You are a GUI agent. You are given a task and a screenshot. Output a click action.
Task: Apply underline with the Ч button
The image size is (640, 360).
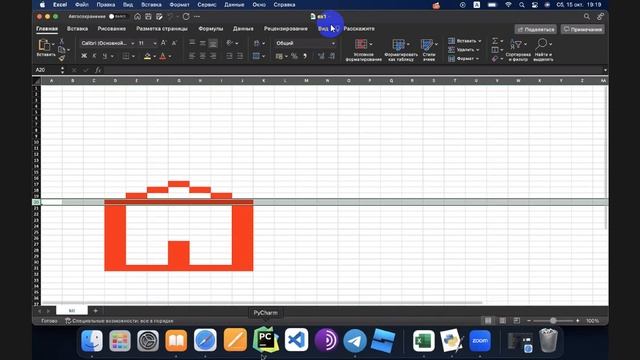[104, 56]
